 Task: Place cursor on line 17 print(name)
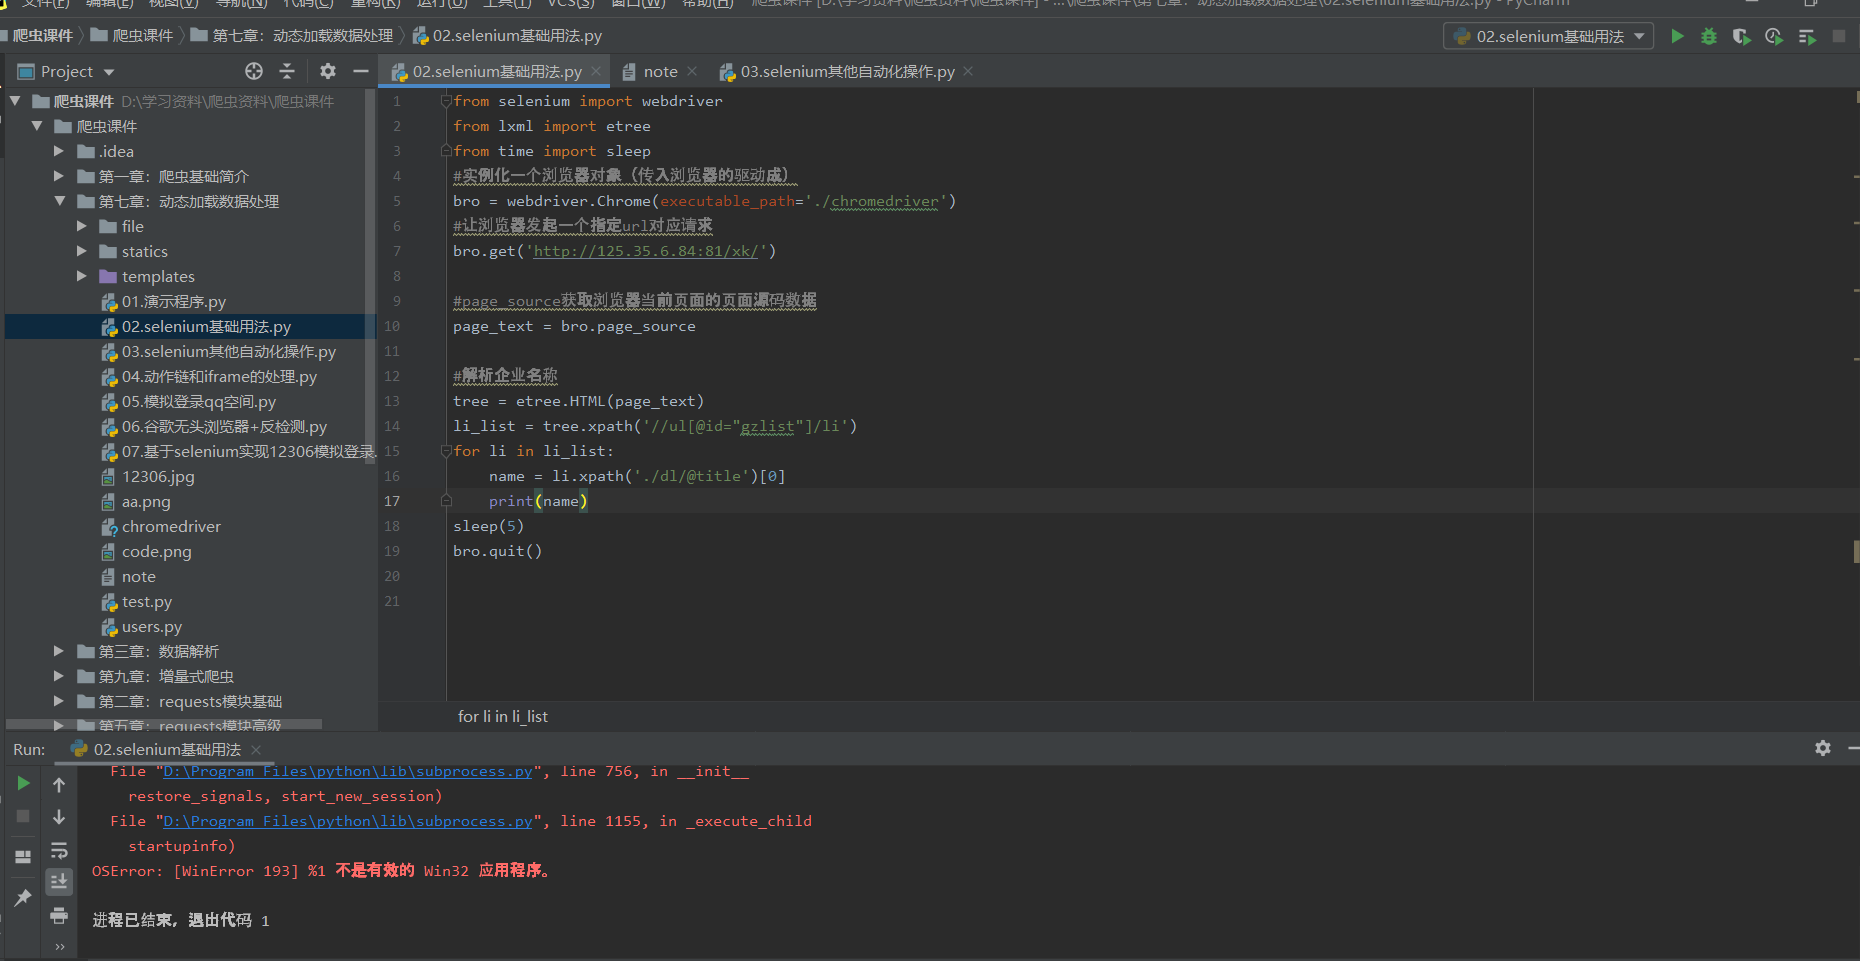pos(538,501)
